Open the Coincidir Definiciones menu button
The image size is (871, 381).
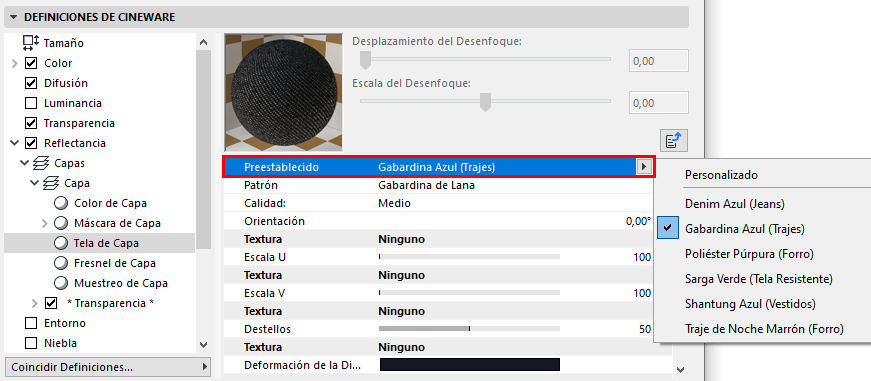pos(108,367)
